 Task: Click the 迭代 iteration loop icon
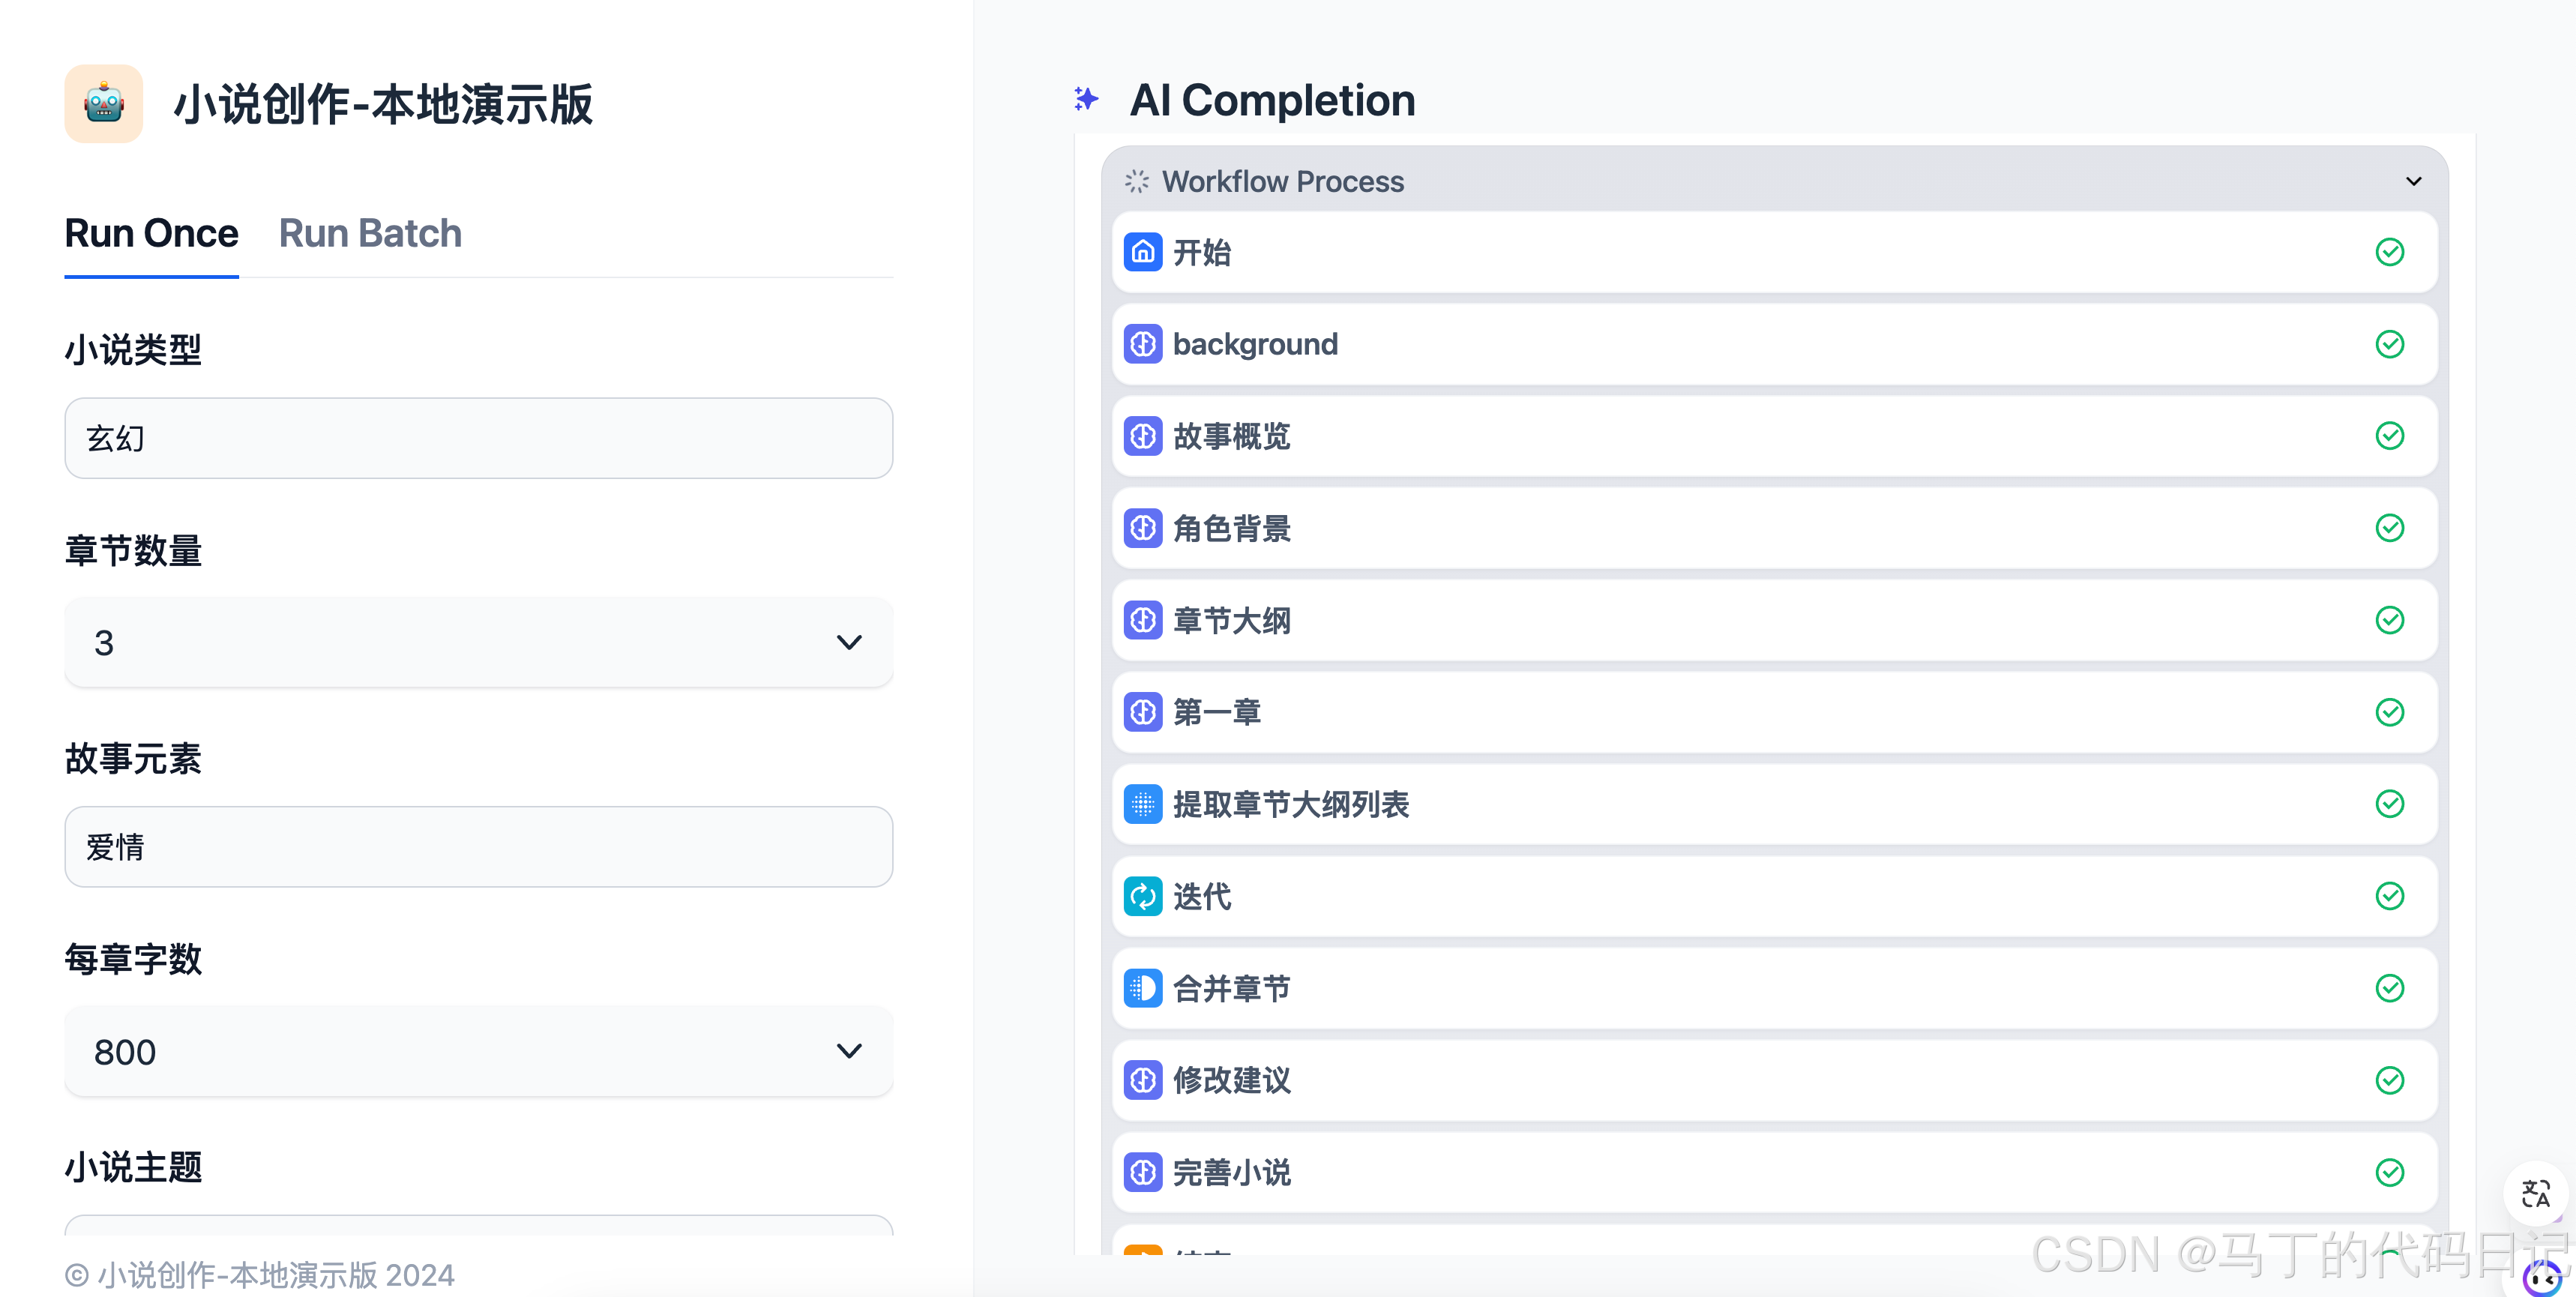[1142, 896]
